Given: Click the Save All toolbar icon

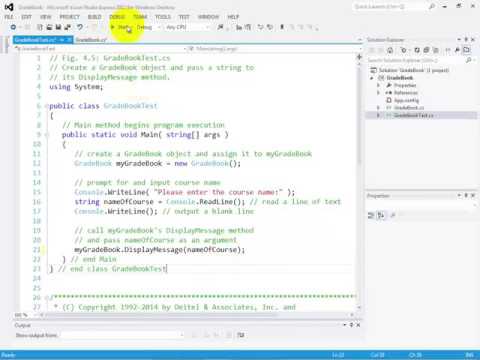Looking at the screenshot, I should point(68,27).
